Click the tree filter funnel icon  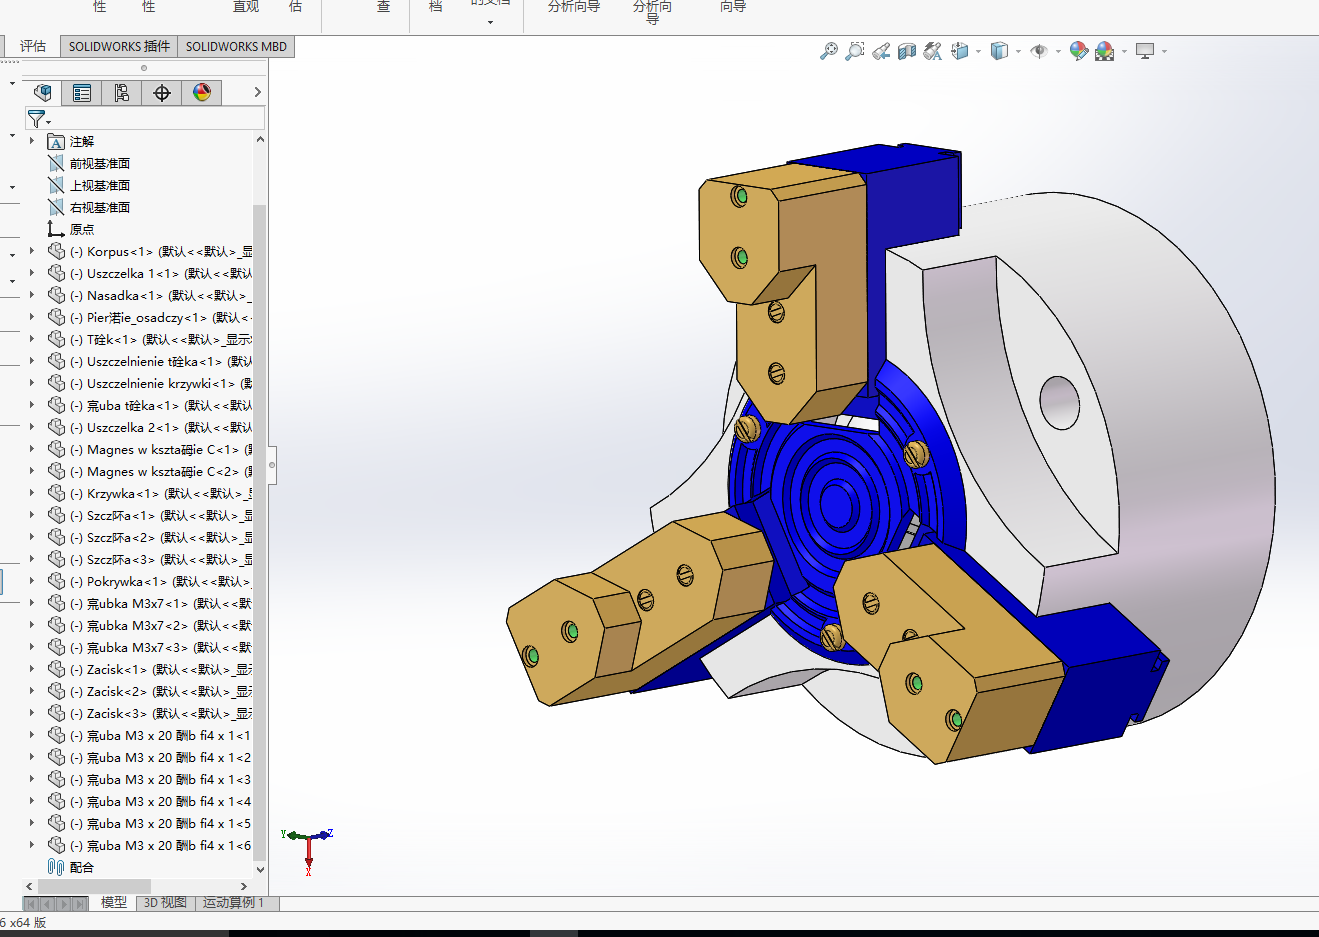(x=36, y=119)
